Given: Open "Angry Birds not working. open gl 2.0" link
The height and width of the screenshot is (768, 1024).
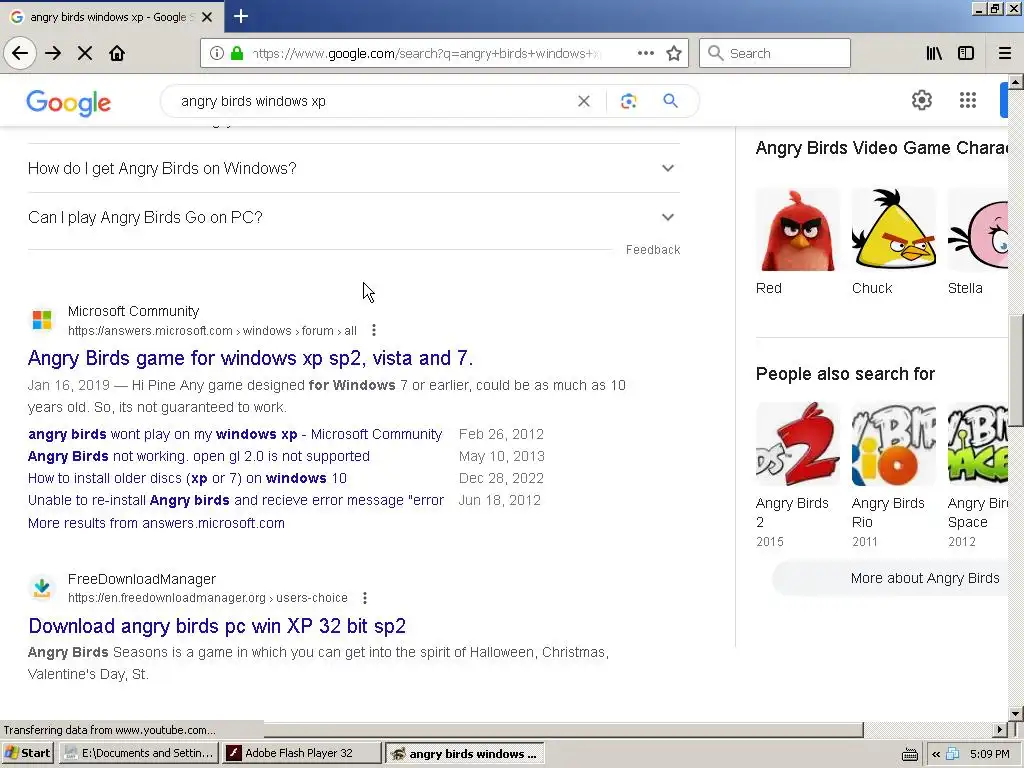Looking at the screenshot, I should [x=199, y=456].
